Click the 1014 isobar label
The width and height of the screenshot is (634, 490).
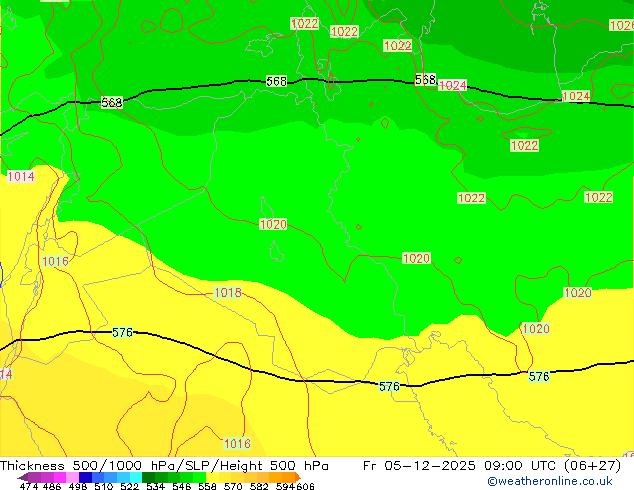21,176
